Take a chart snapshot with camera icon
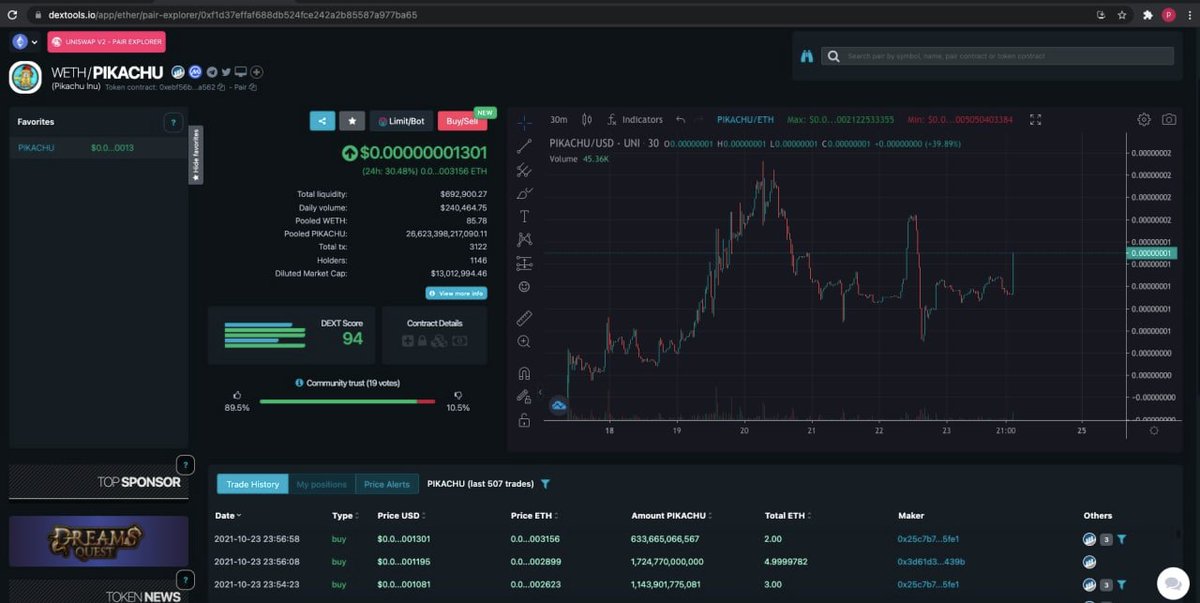 click(x=1169, y=120)
